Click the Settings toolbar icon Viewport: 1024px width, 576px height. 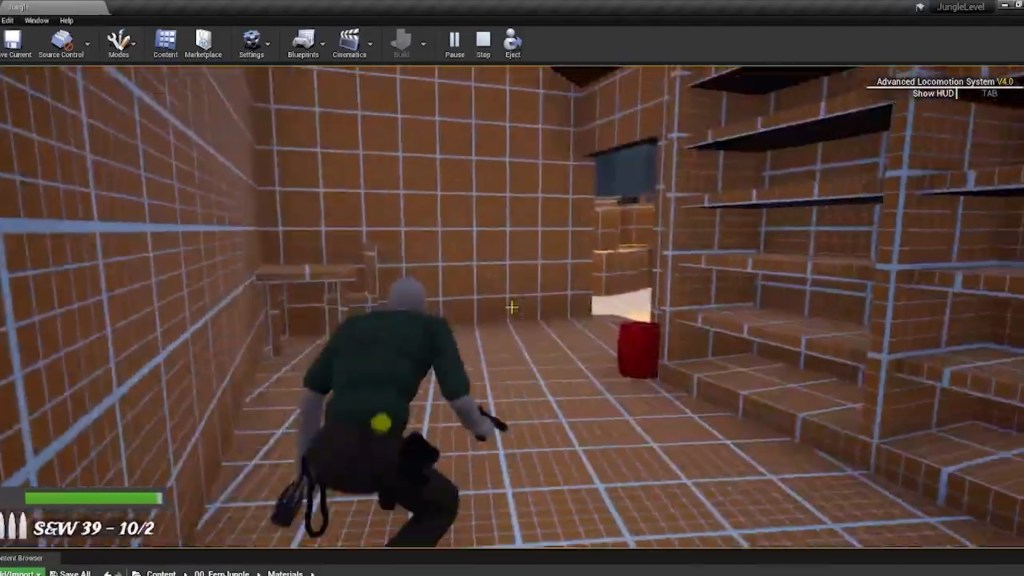pos(251,41)
